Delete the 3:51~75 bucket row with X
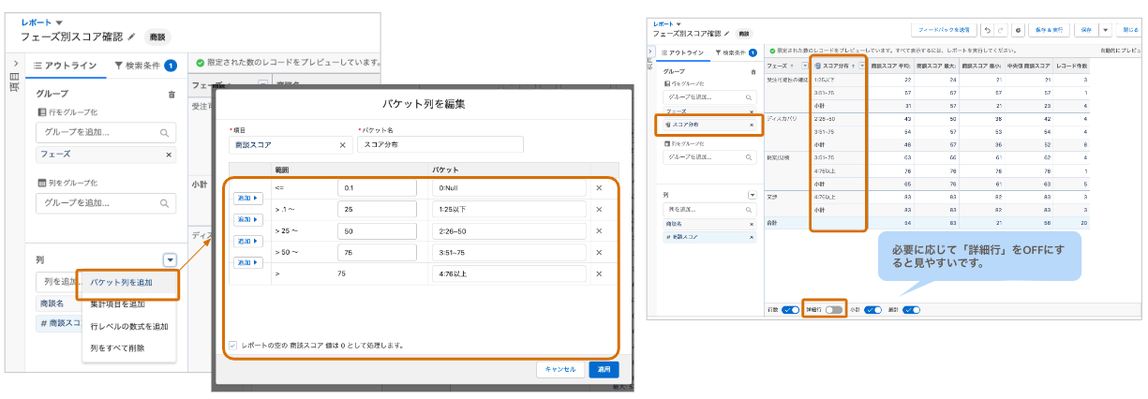Image resolution: width=1148 pixels, height=399 pixels. (x=599, y=253)
